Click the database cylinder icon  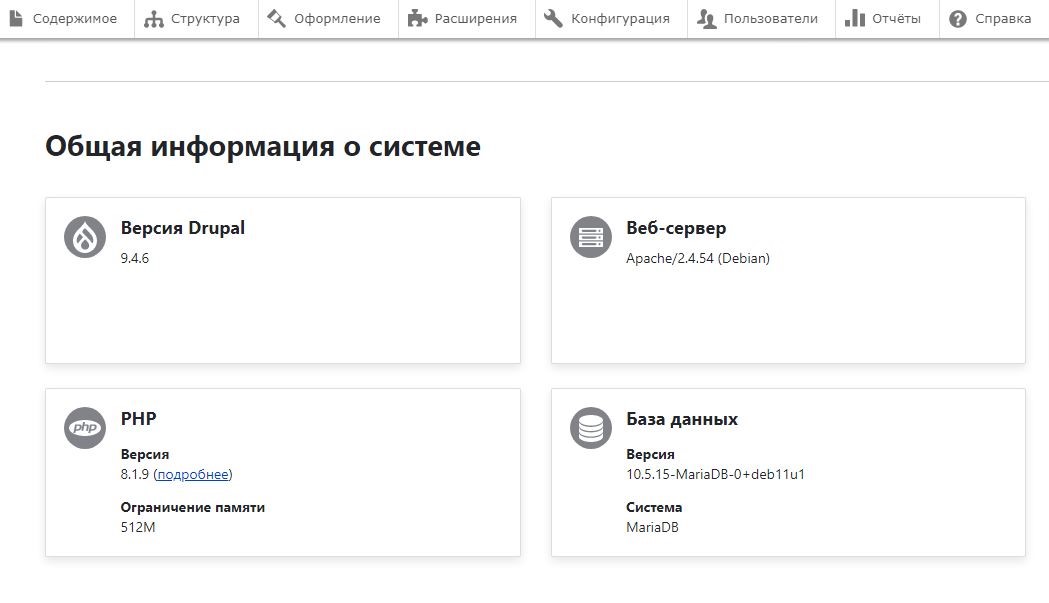click(x=591, y=428)
